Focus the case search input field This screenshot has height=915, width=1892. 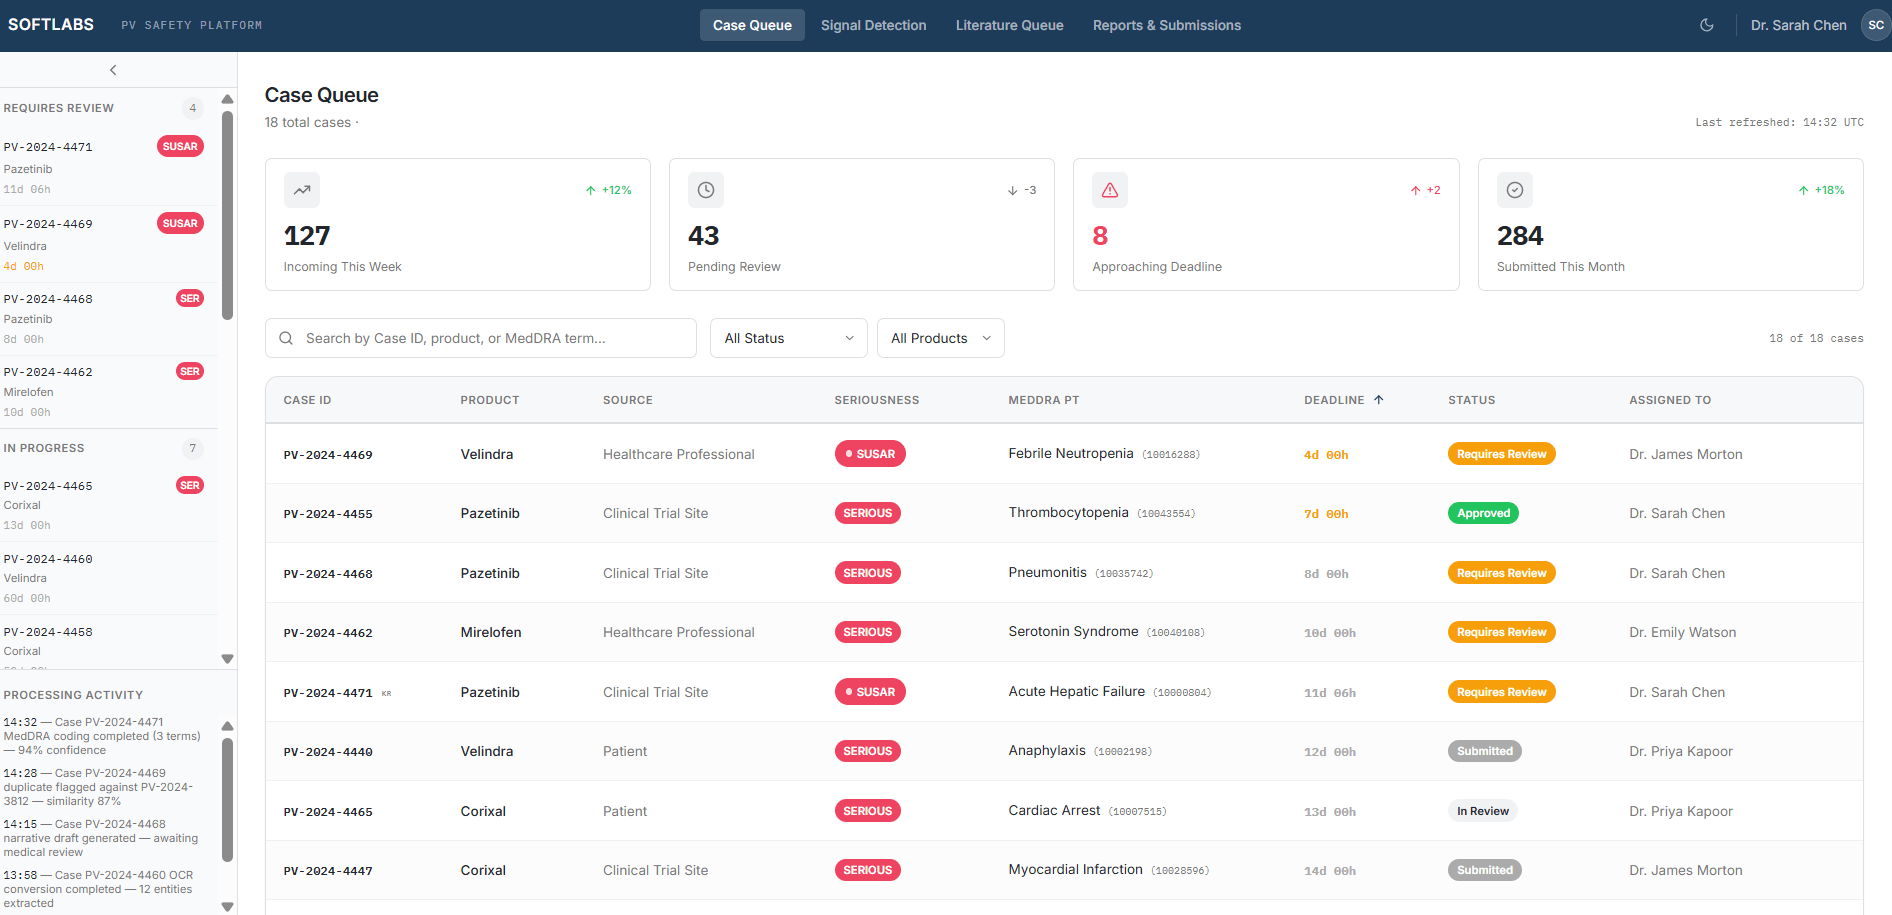tap(480, 338)
